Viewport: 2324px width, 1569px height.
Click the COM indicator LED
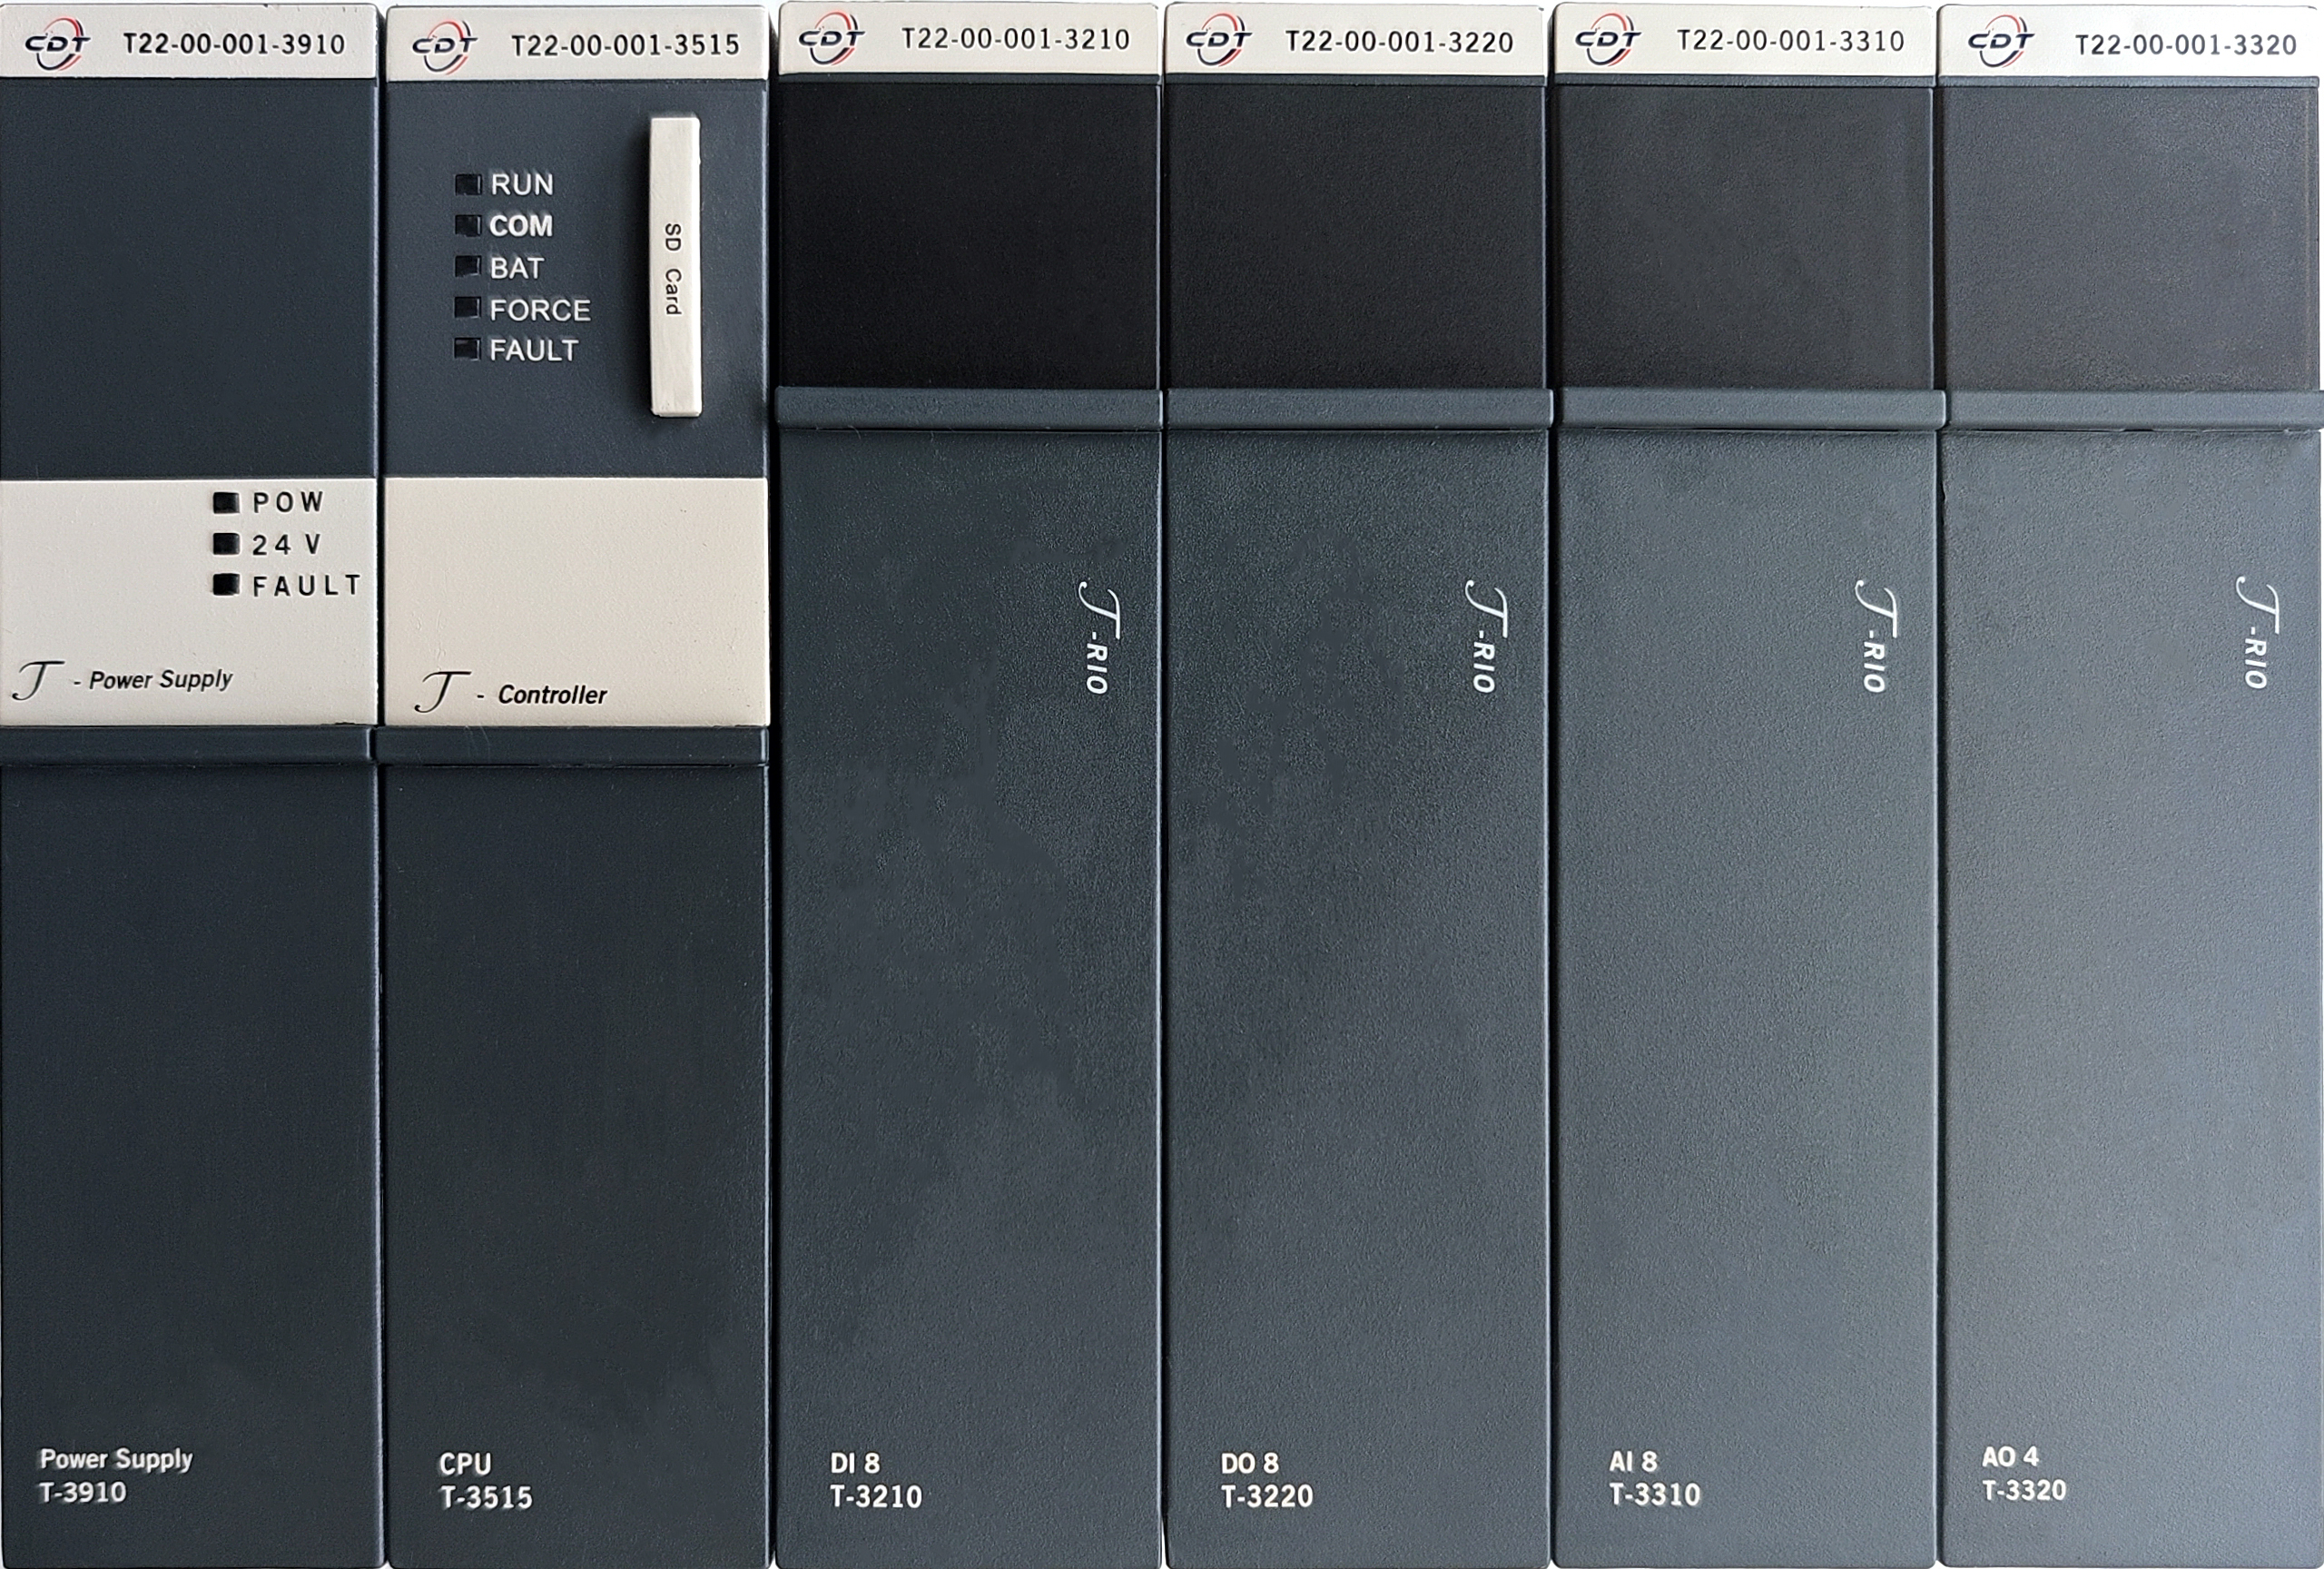[x=468, y=225]
